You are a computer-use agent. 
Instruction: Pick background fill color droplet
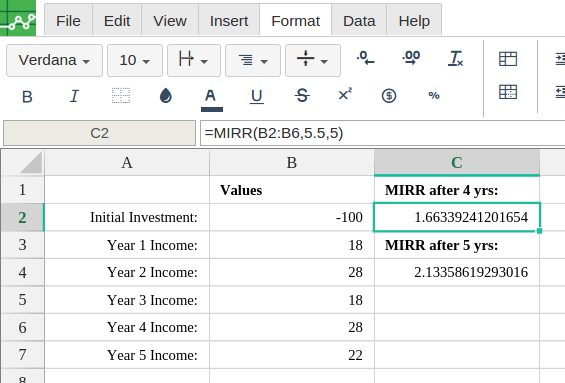pos(165,96)
